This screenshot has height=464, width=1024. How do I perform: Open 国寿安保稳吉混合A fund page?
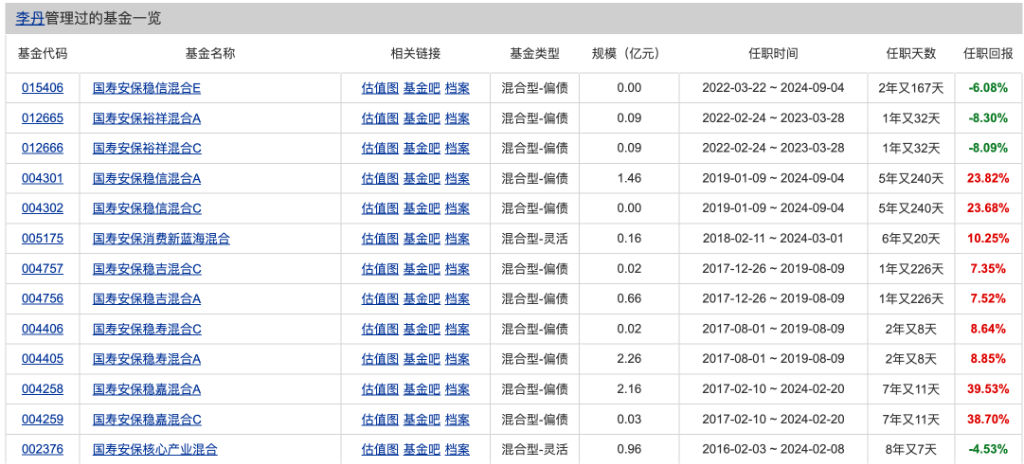point(147,299)
